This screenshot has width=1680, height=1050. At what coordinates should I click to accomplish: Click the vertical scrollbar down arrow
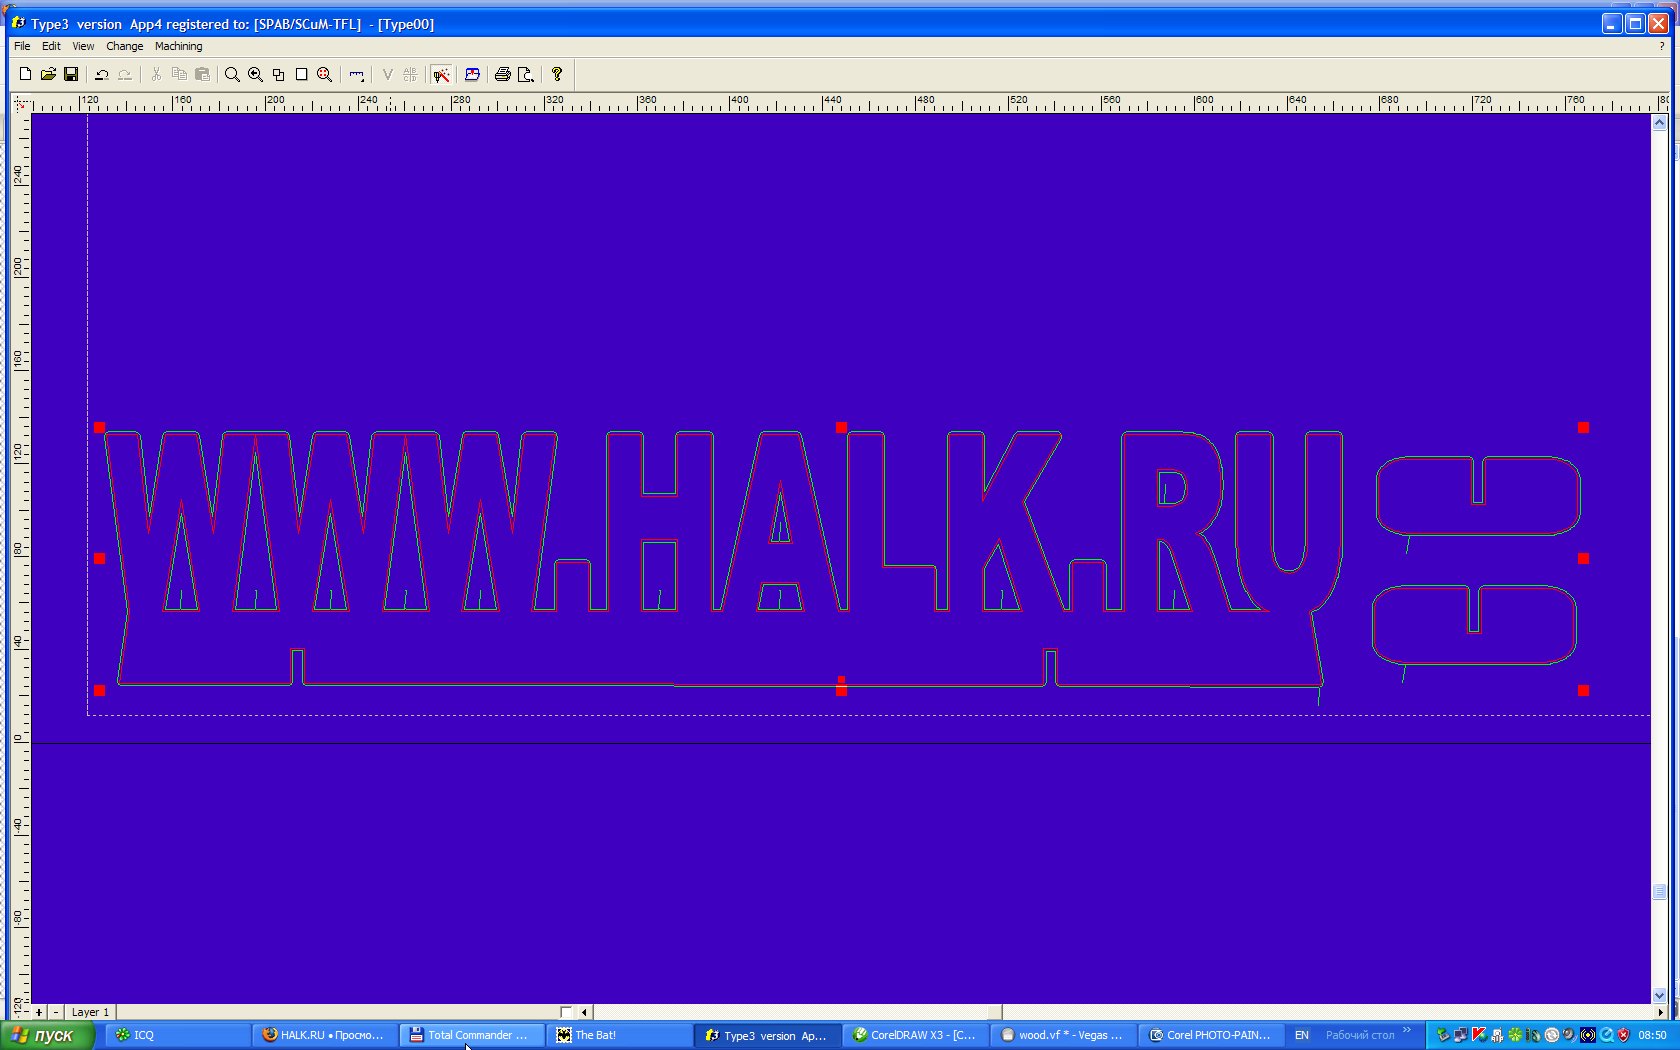tap(1659, 995)
